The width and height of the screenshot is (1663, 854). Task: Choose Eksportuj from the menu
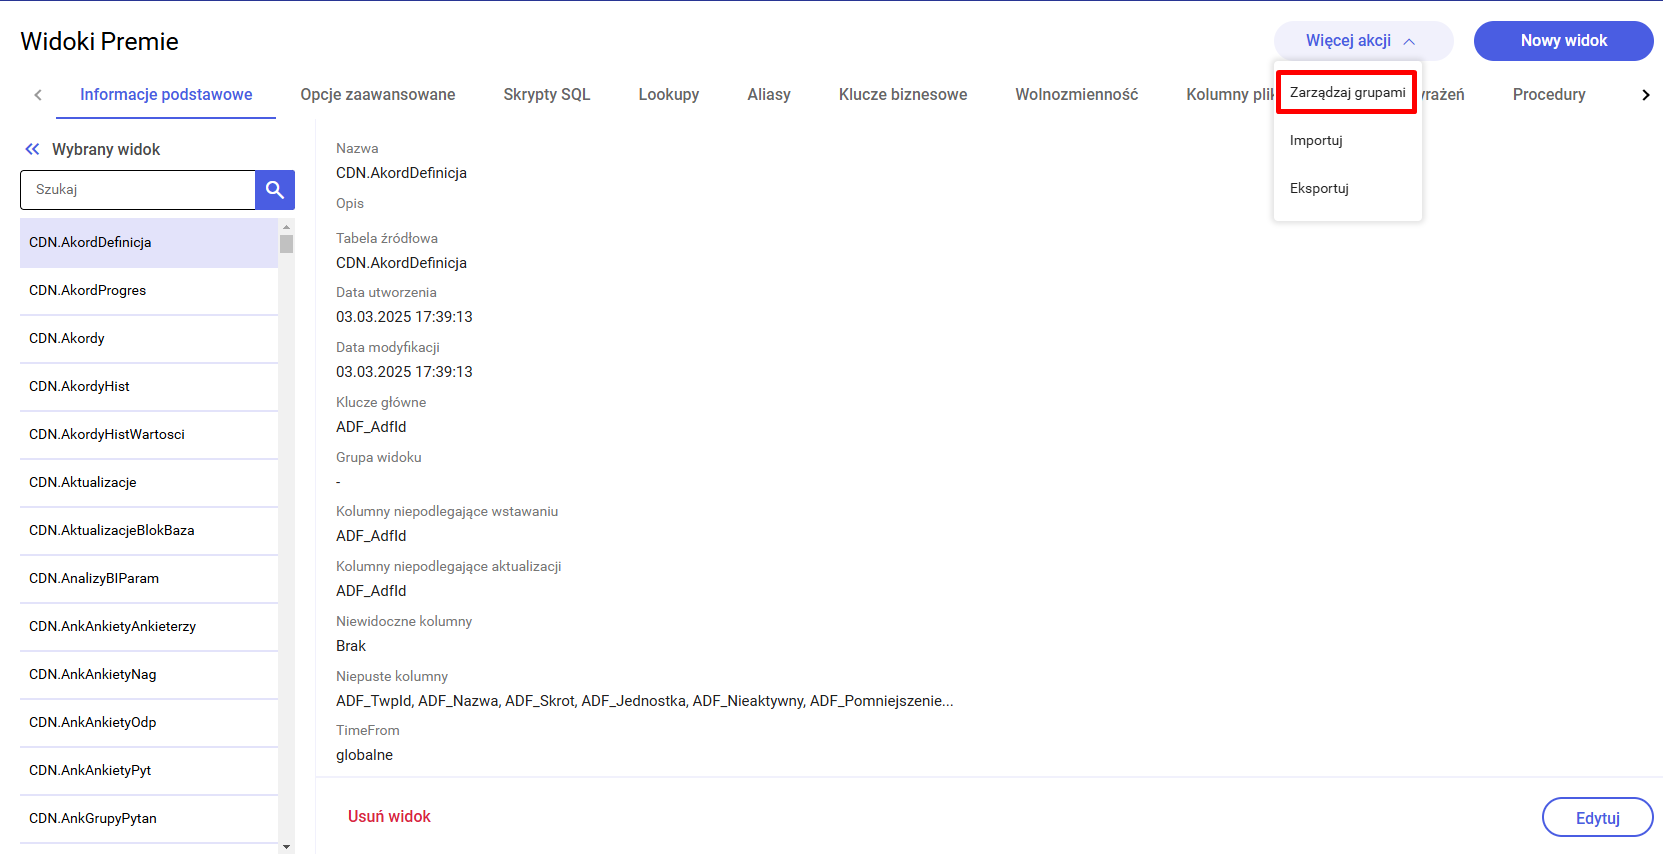[x=1347, y=188]
